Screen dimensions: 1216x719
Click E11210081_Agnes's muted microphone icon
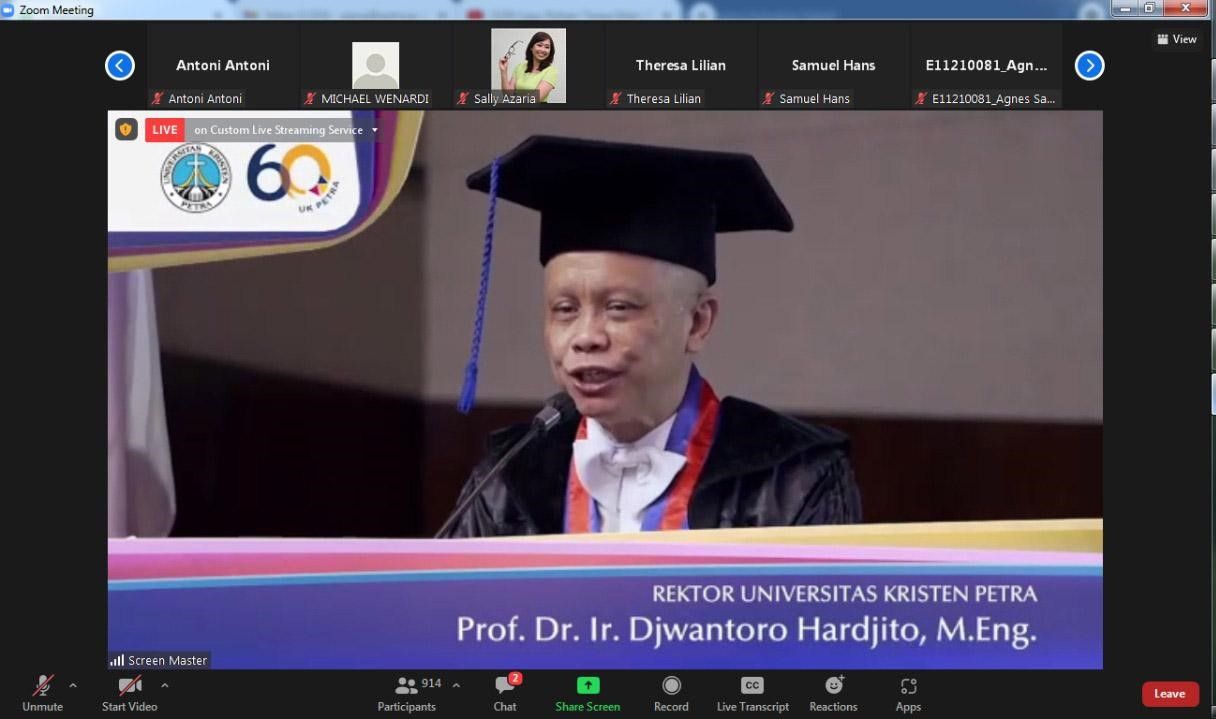point(921,99)
